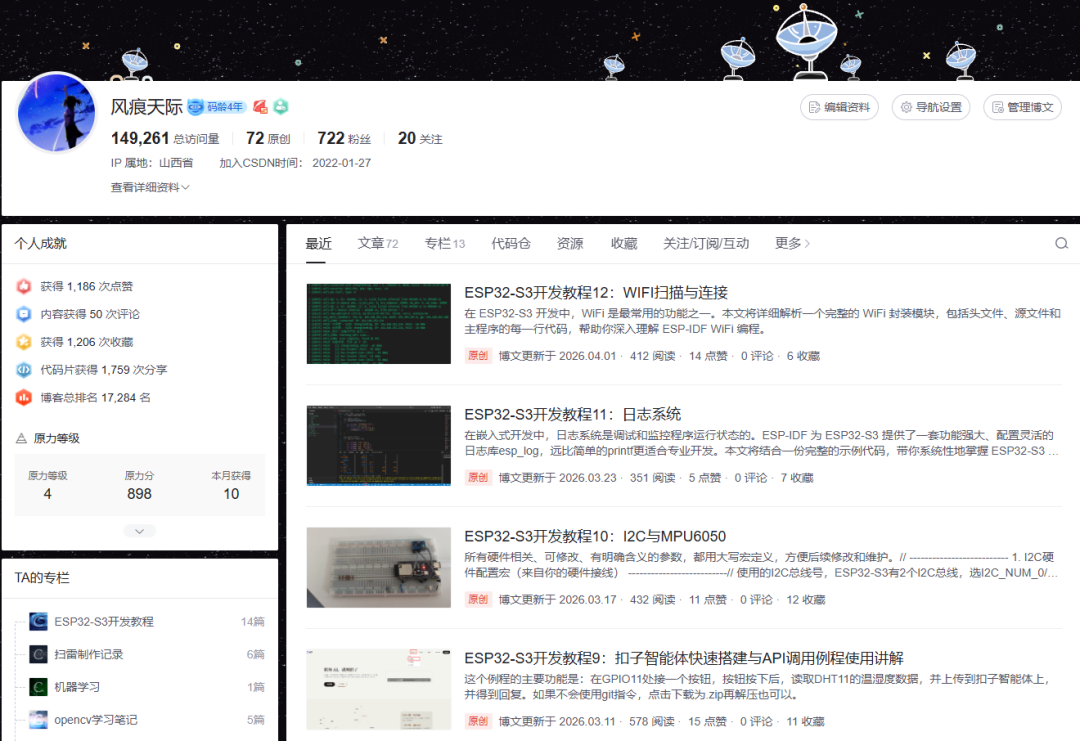Click the yellow star icon beside 获得 1,206 次收藏
1080x741 pixels.
24,342
